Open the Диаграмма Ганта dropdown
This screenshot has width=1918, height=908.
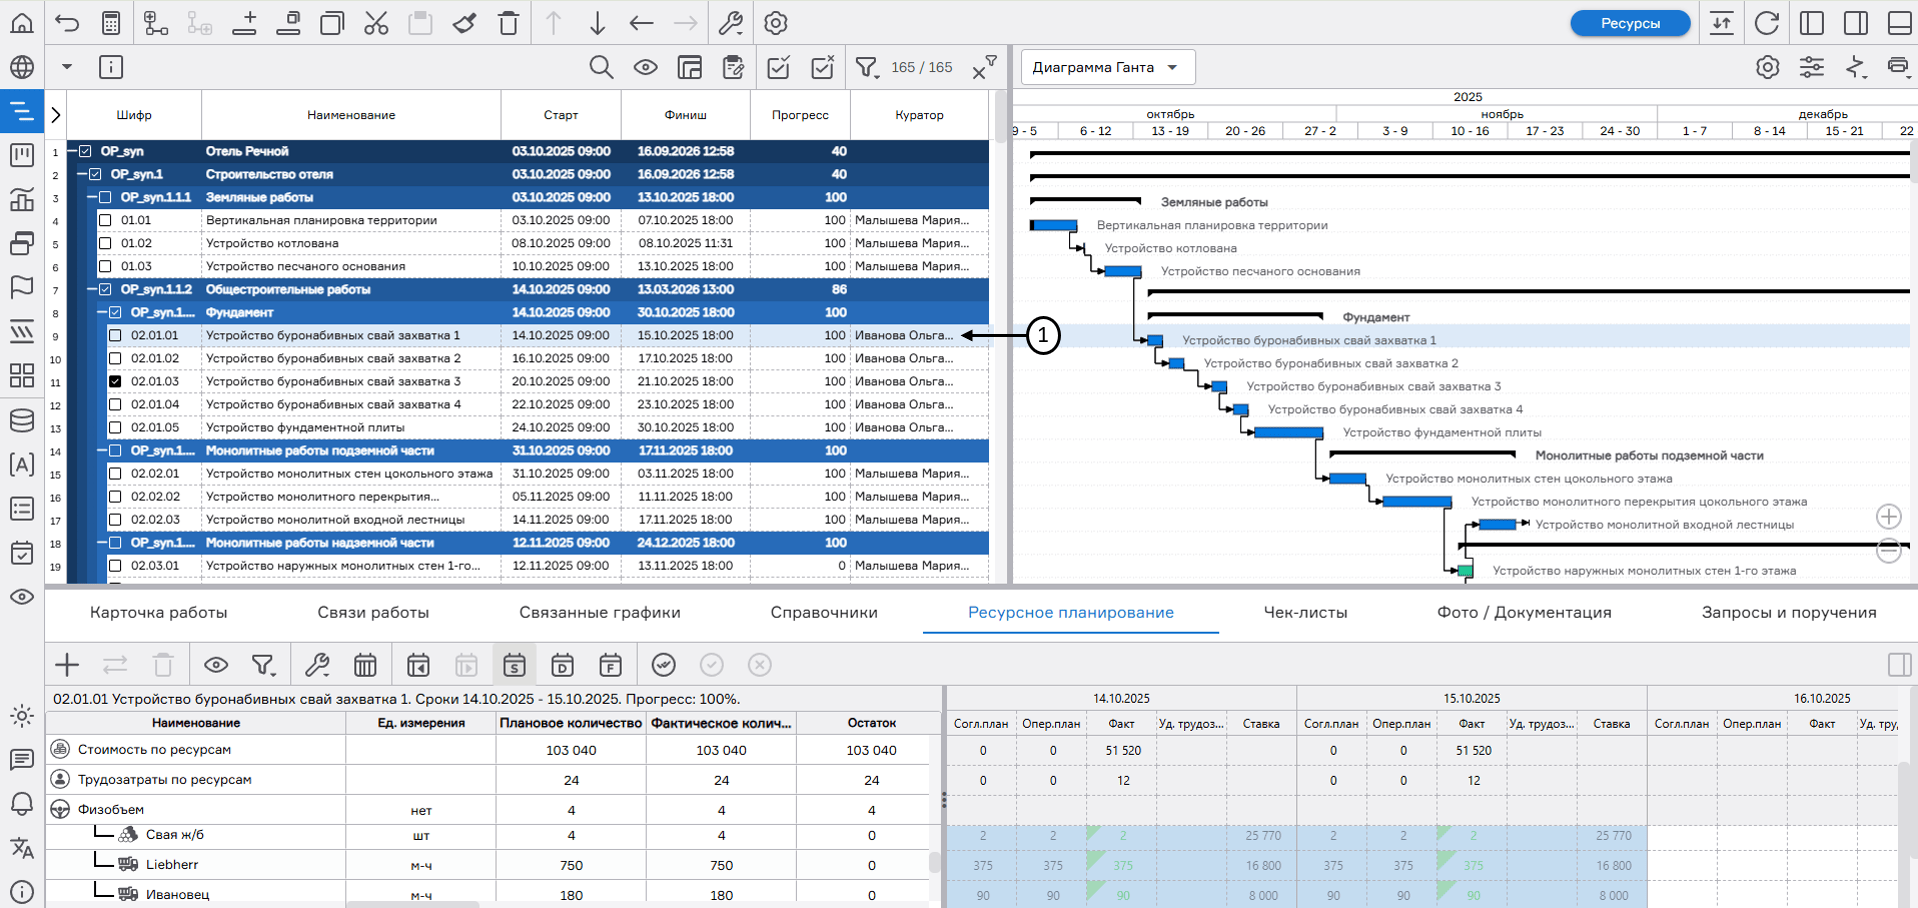[1106, 67]
